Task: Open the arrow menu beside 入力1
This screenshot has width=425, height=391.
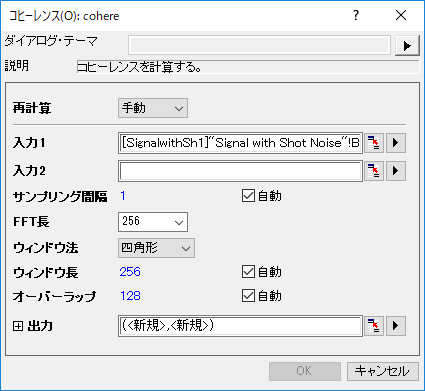Action: click(x=396, y=143)
